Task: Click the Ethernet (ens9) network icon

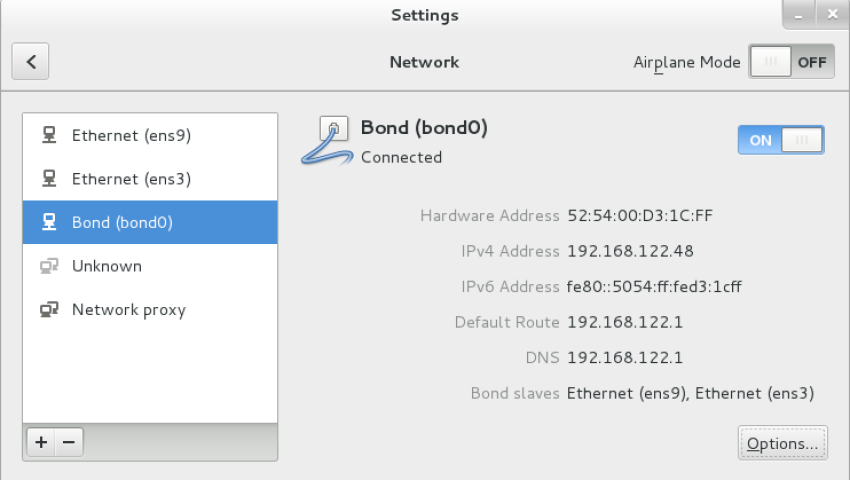Action: point(48,135)
